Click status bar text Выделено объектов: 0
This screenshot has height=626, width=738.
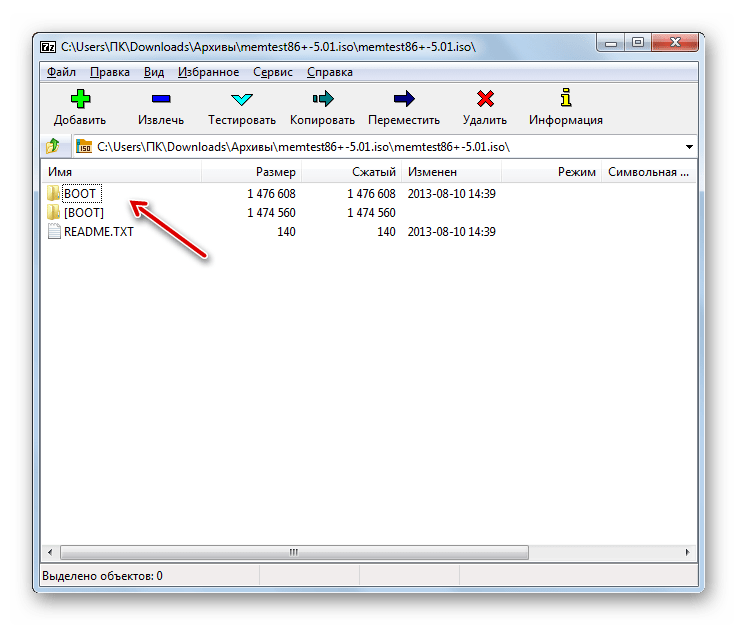pyautogui.click(x=102, y=576)
